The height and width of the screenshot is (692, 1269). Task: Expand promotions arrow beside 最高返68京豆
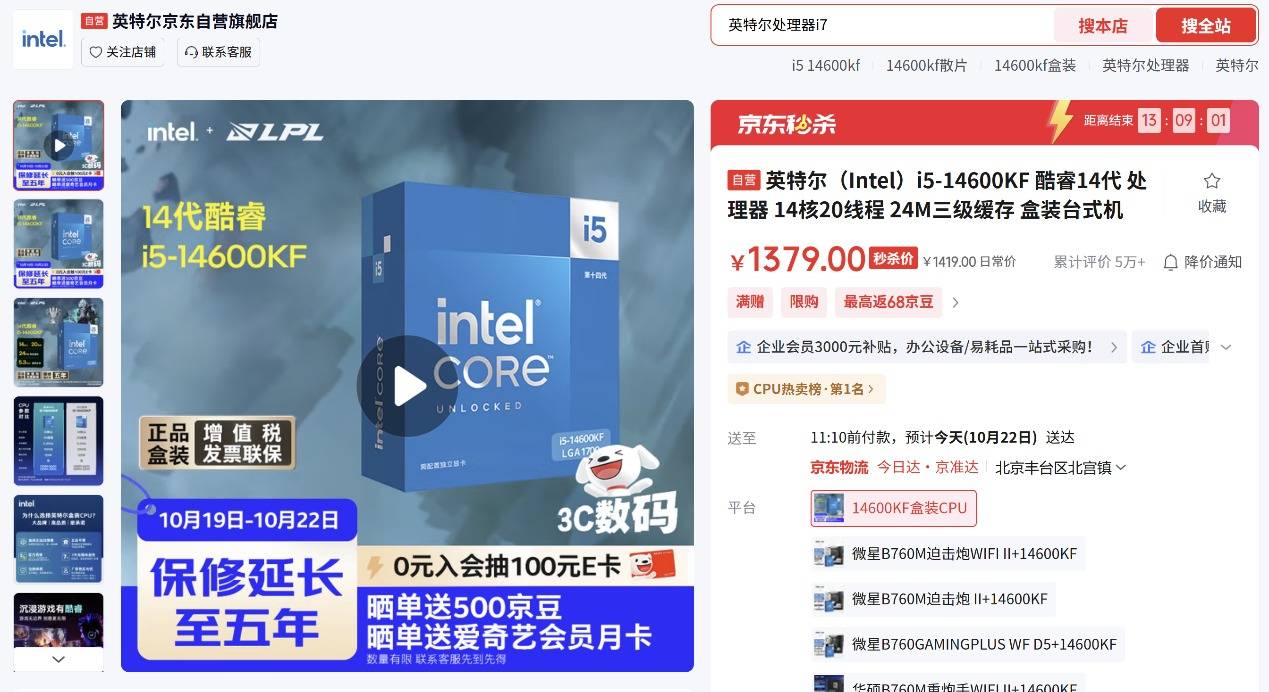click(x=955, y=302)
